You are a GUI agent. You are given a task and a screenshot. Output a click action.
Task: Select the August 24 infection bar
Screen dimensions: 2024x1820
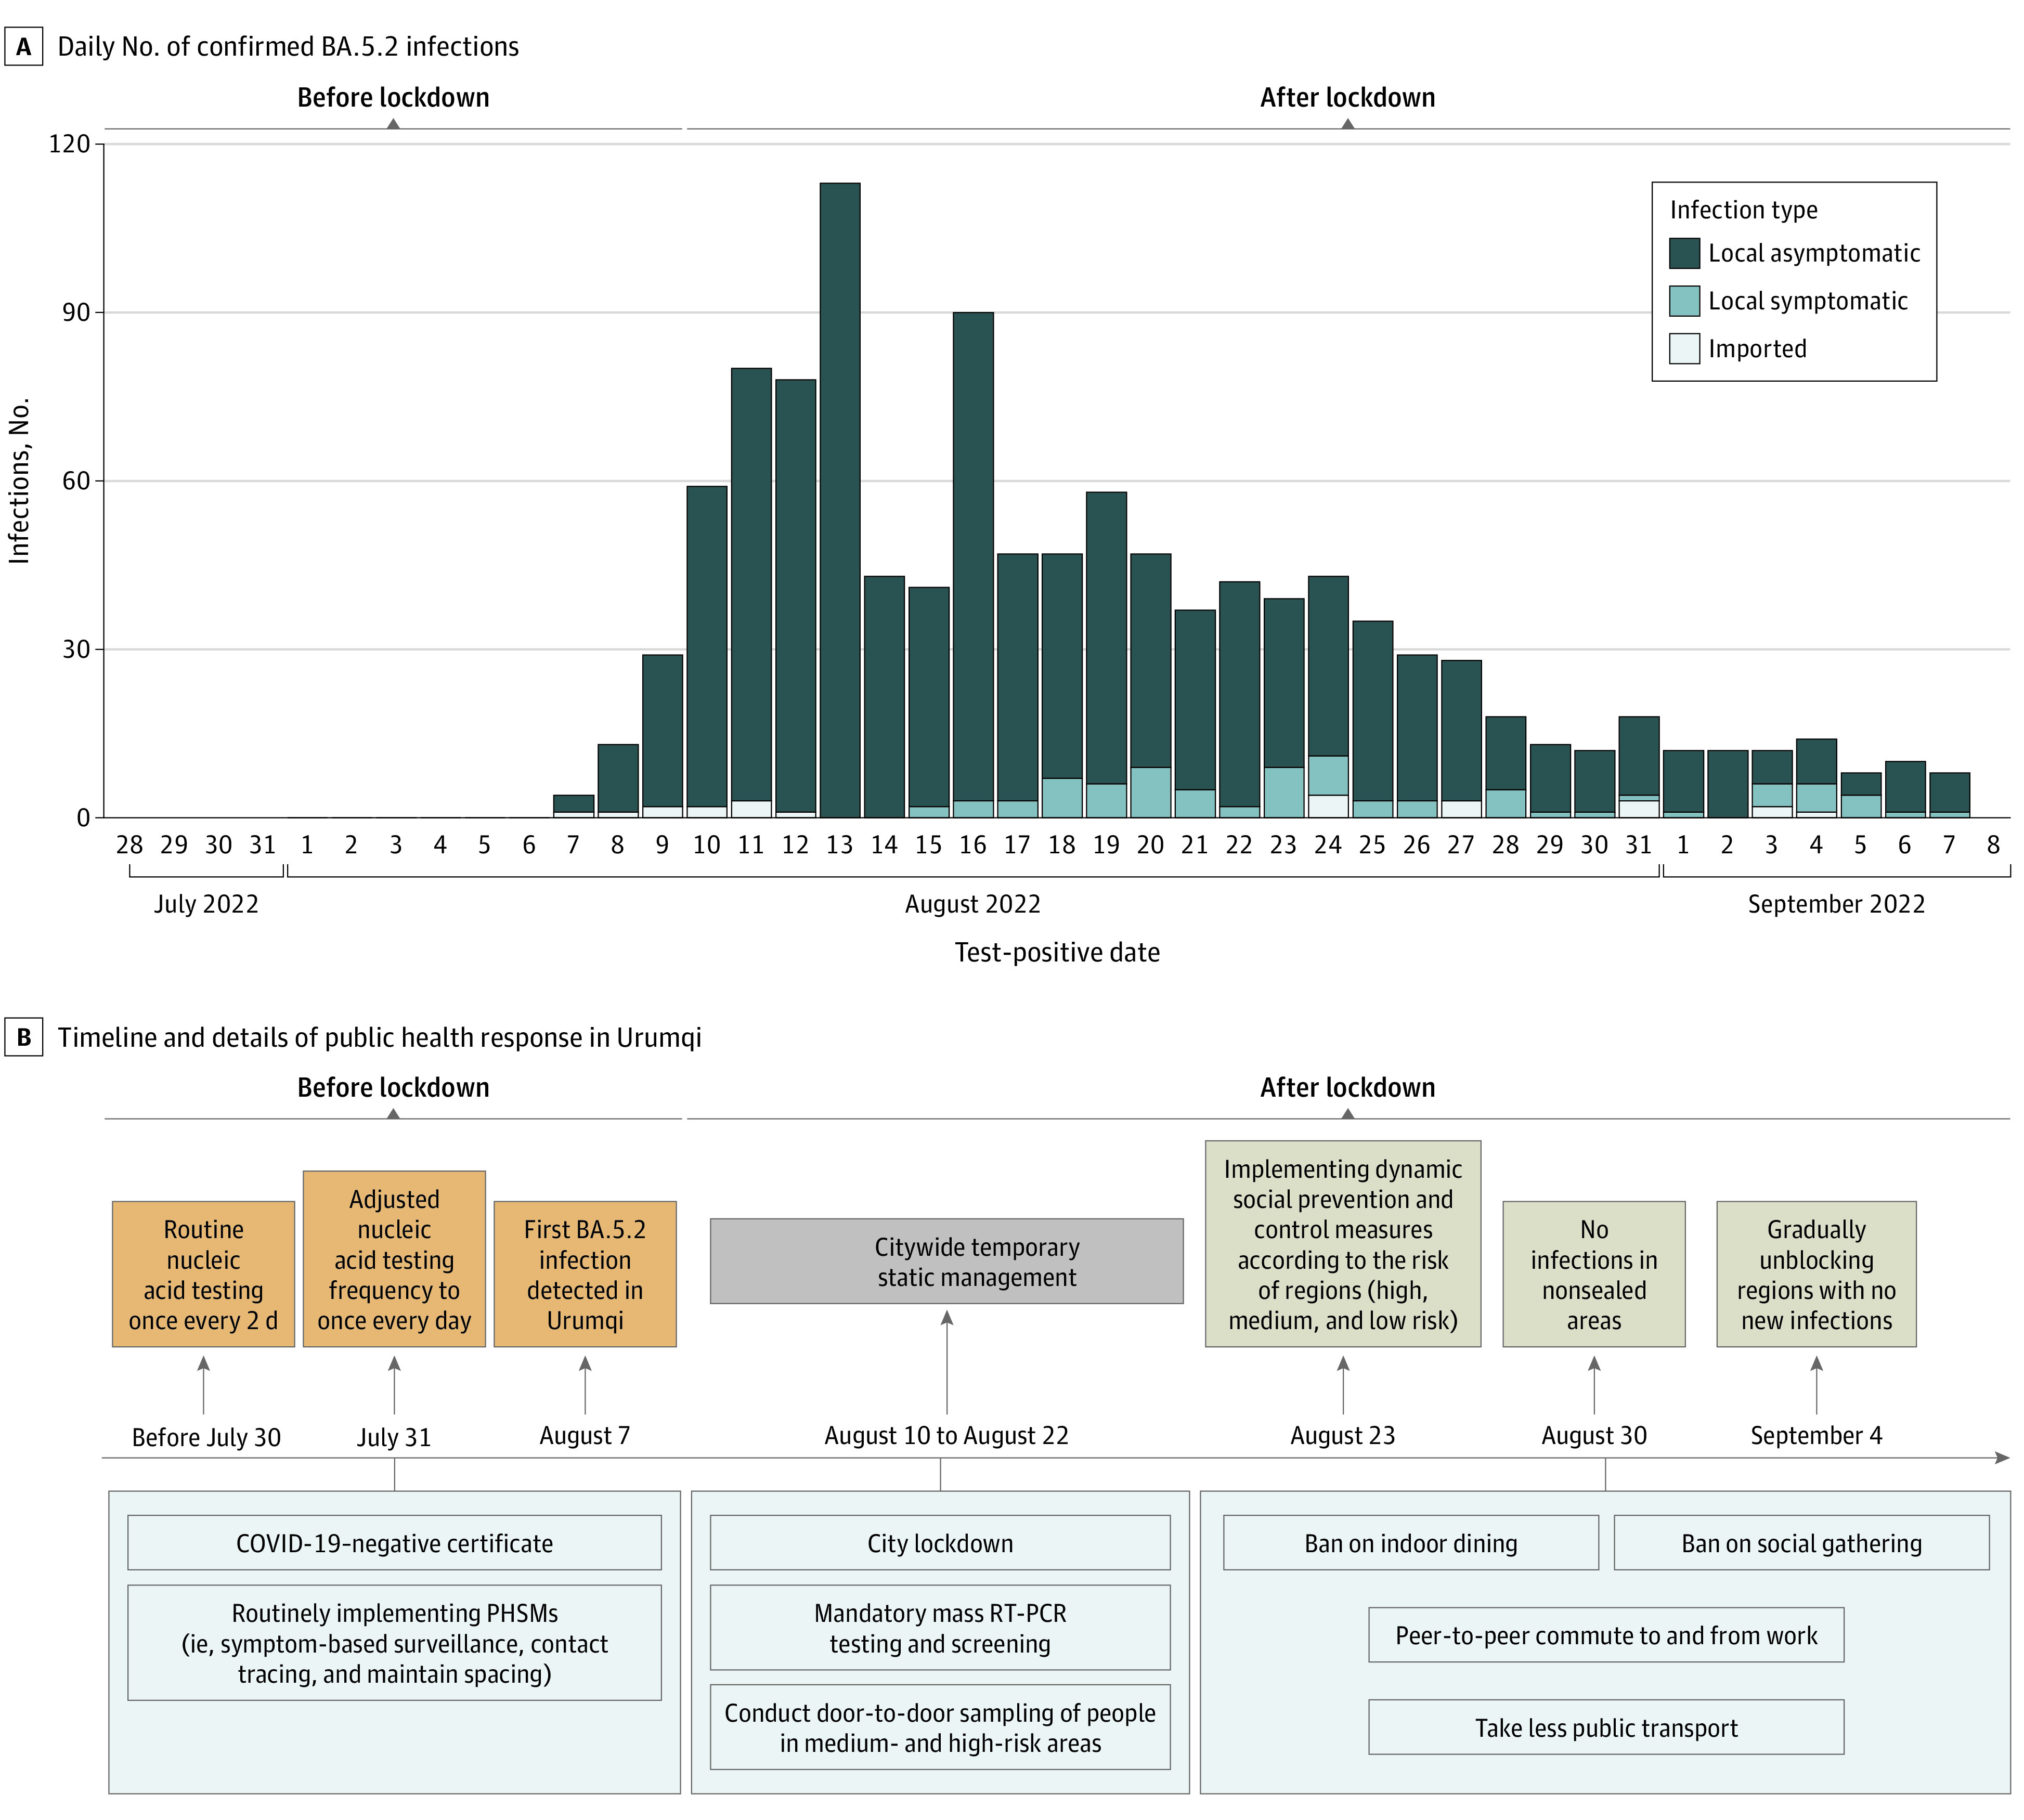point(1328,697)
